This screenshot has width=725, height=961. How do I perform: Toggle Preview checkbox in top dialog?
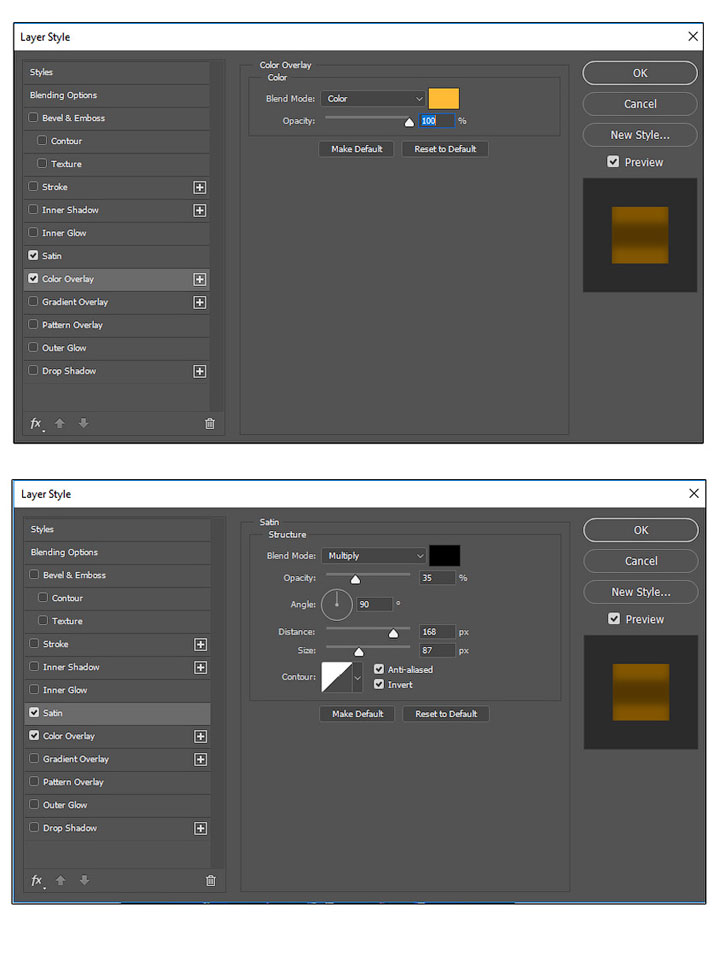[613, 162]
